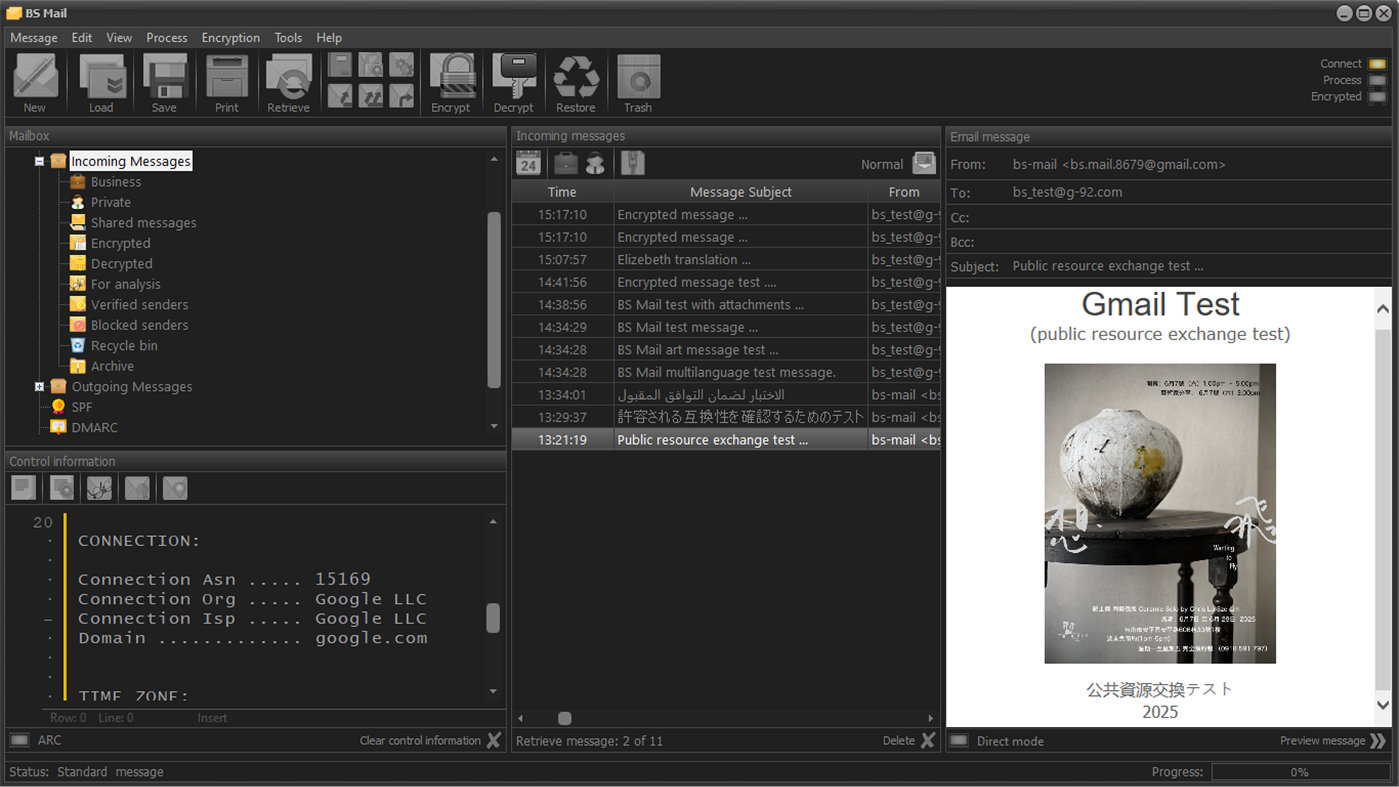
Task: Select the For analysis folder
Action: point(126,284)
